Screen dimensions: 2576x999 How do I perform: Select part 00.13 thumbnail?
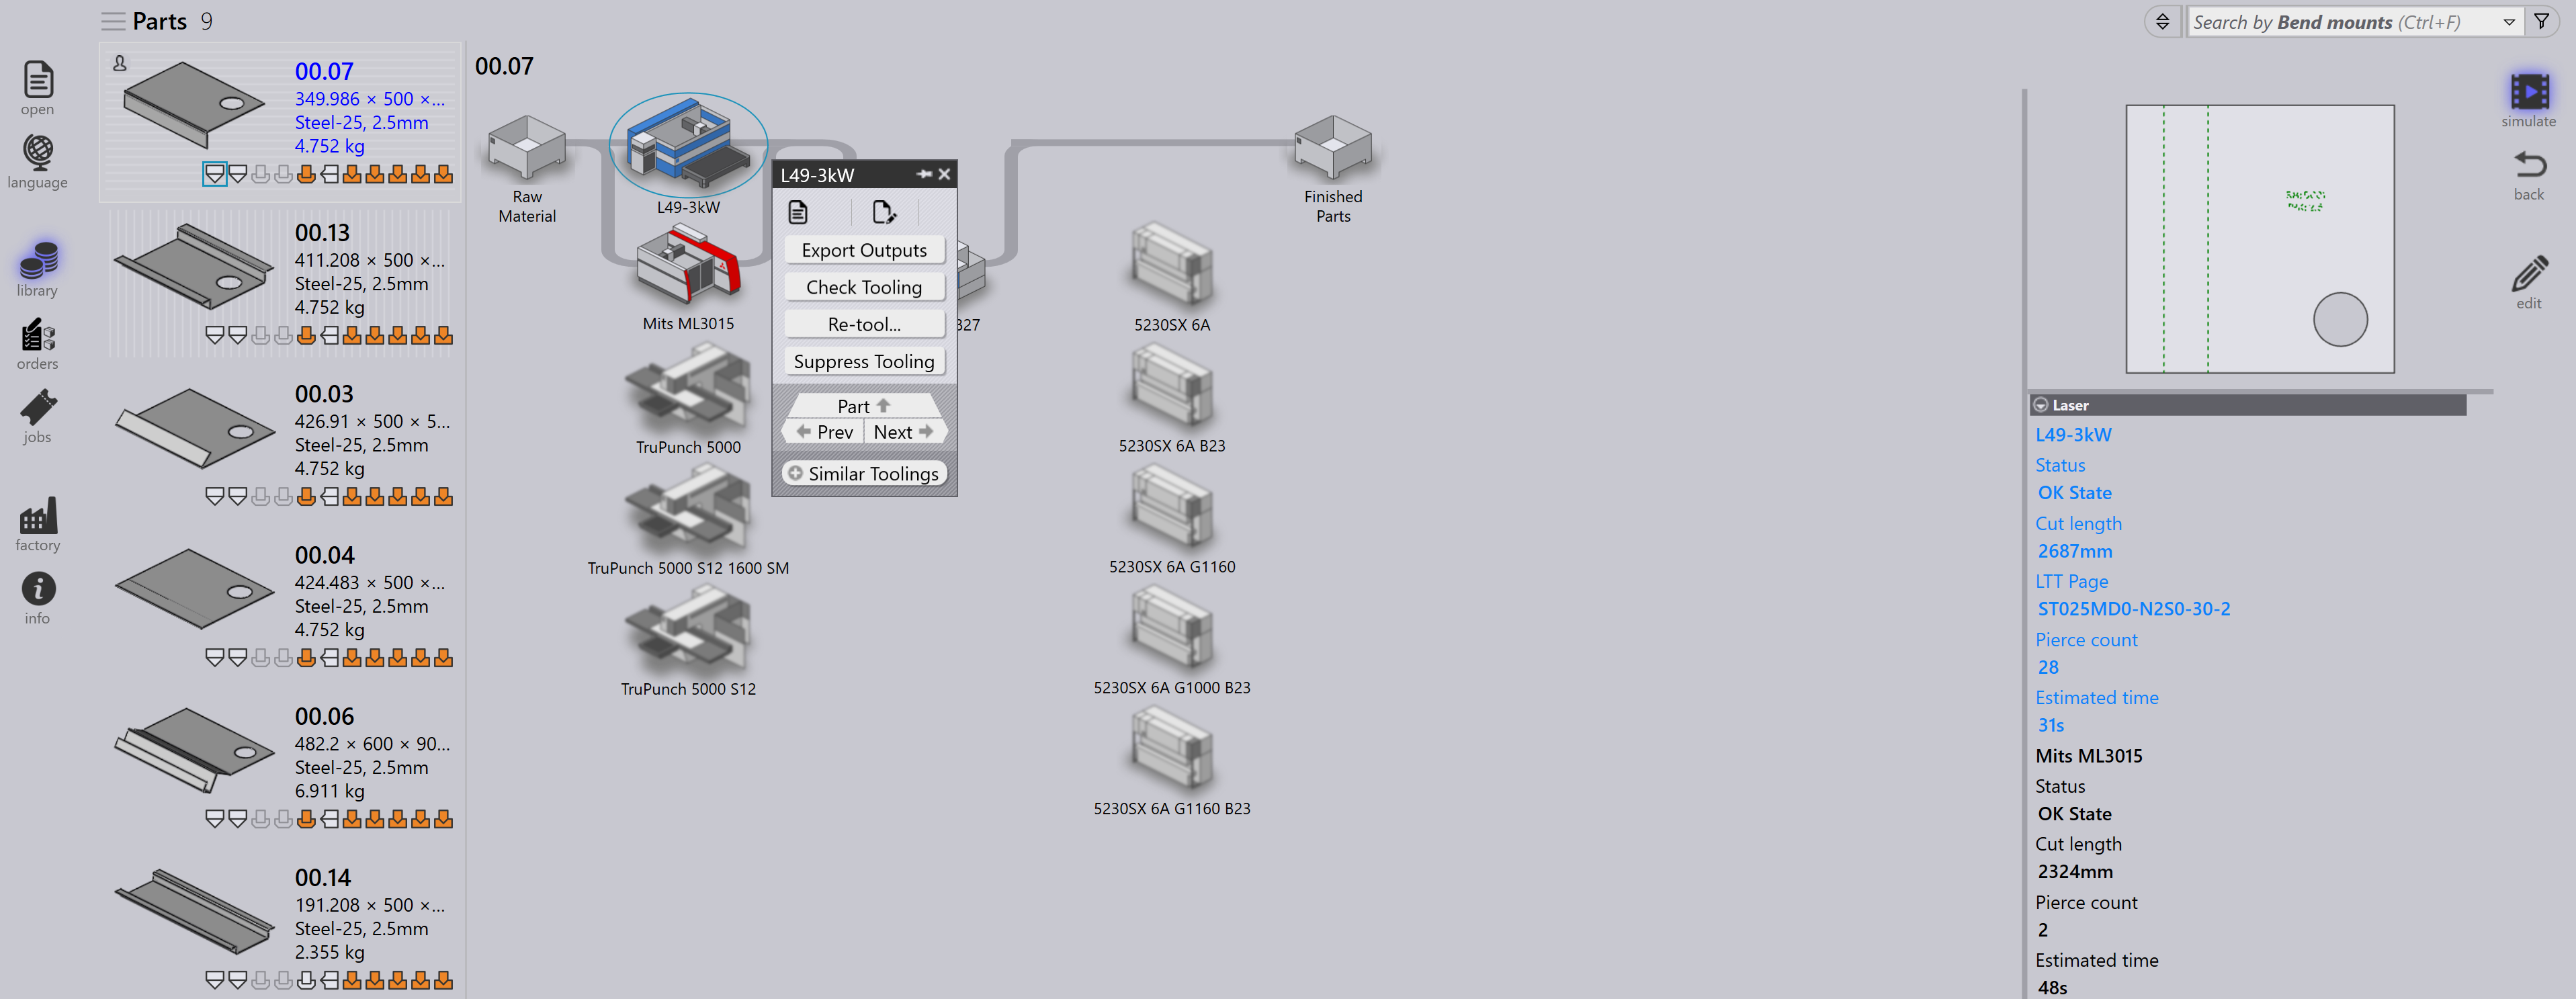point(194,267)
